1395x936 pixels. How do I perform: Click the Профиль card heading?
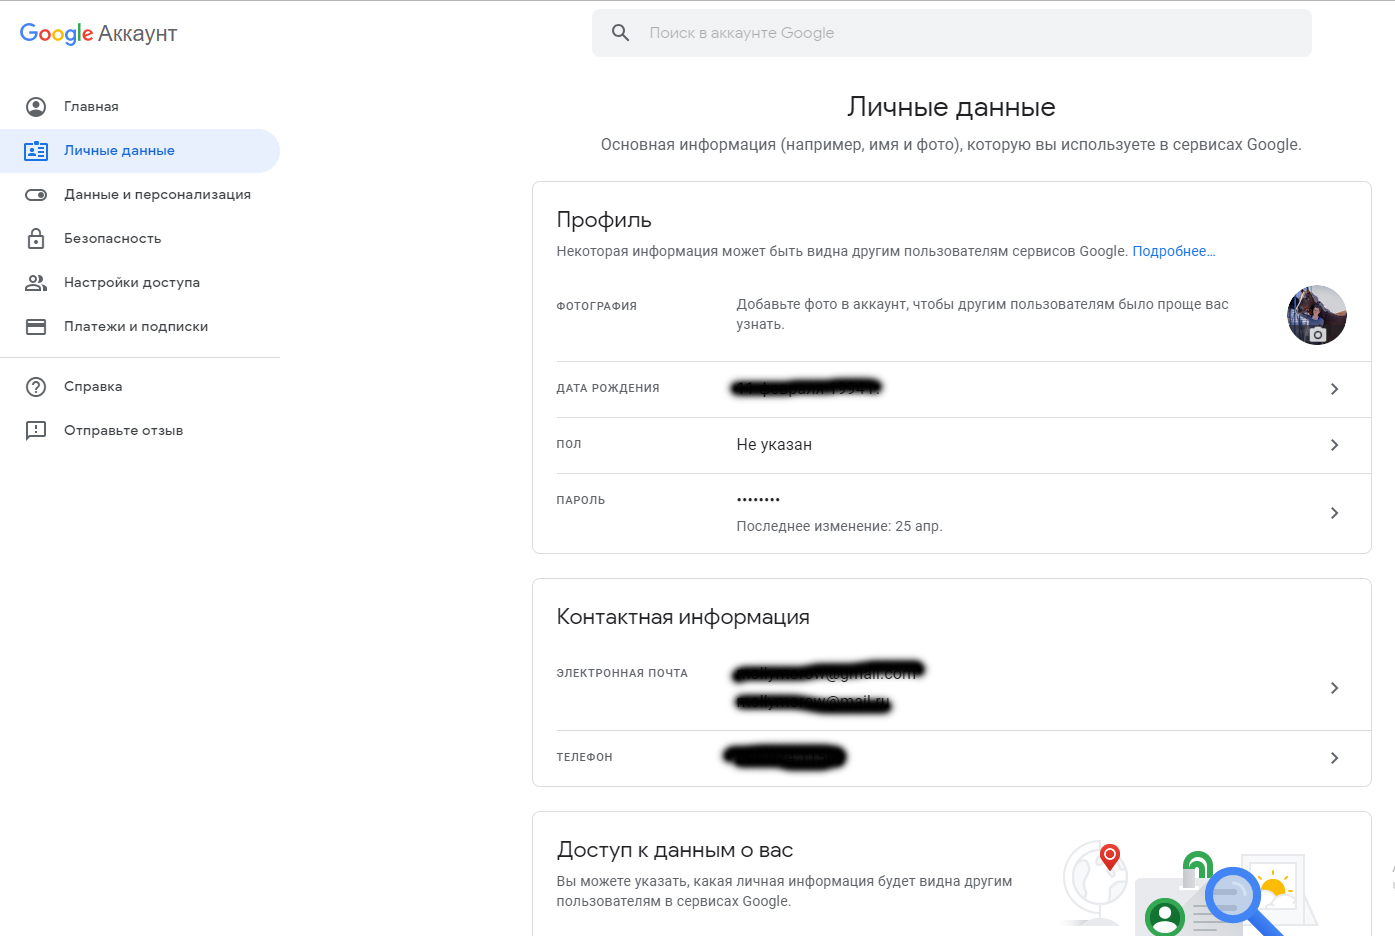pyautogui.click(x=604, y=220)
